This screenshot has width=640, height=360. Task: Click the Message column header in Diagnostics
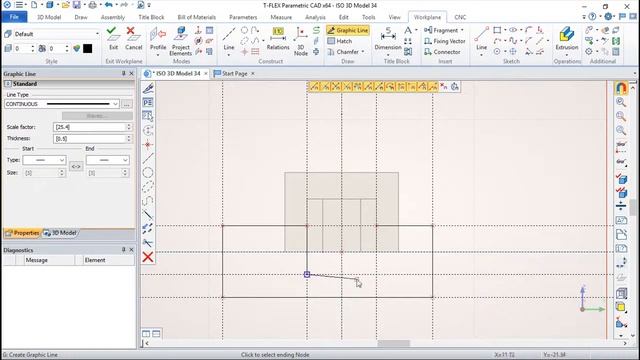tap(36, 260)
